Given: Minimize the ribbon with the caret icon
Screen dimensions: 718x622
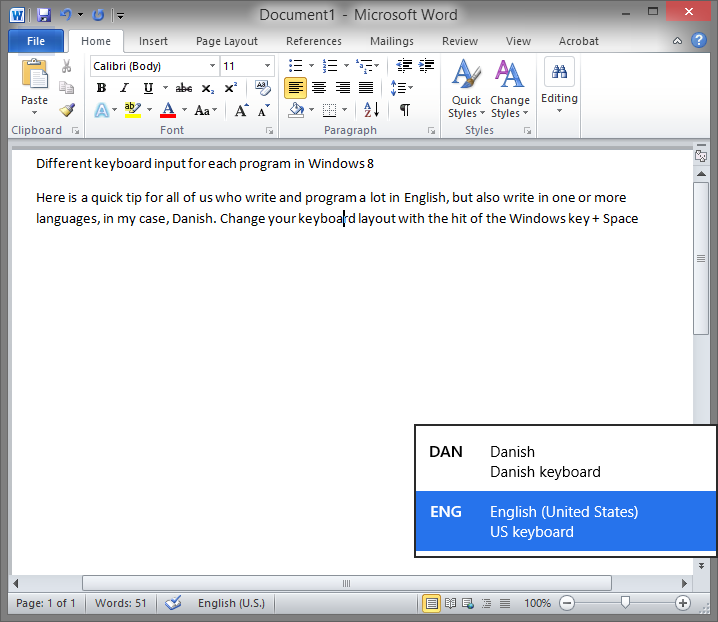Looking at the screenshot, I should [677, 41].
